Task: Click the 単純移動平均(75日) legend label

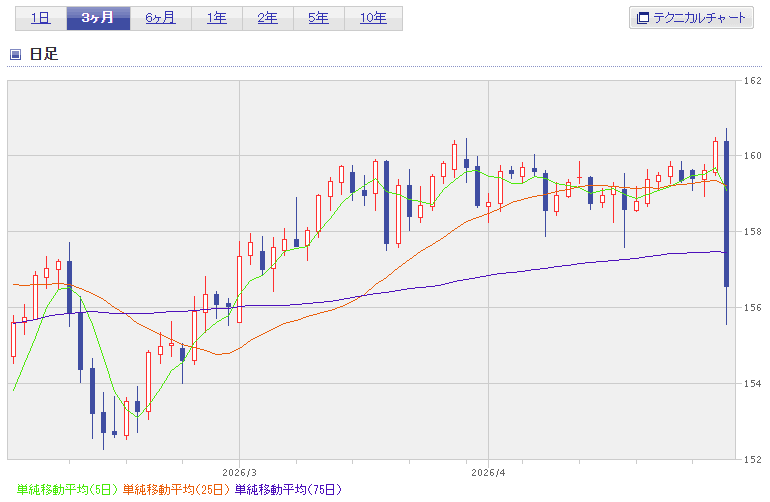Action: click(x=288, y=490)
